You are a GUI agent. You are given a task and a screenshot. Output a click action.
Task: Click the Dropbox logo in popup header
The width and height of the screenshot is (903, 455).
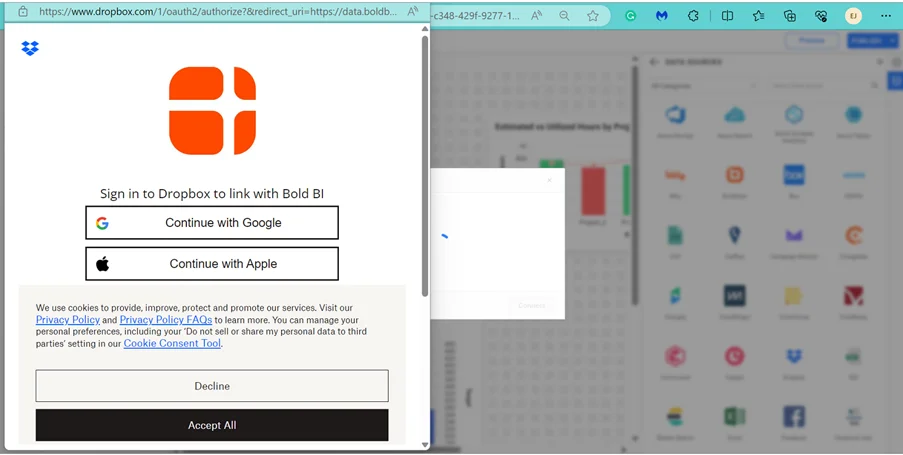(30, 48)
